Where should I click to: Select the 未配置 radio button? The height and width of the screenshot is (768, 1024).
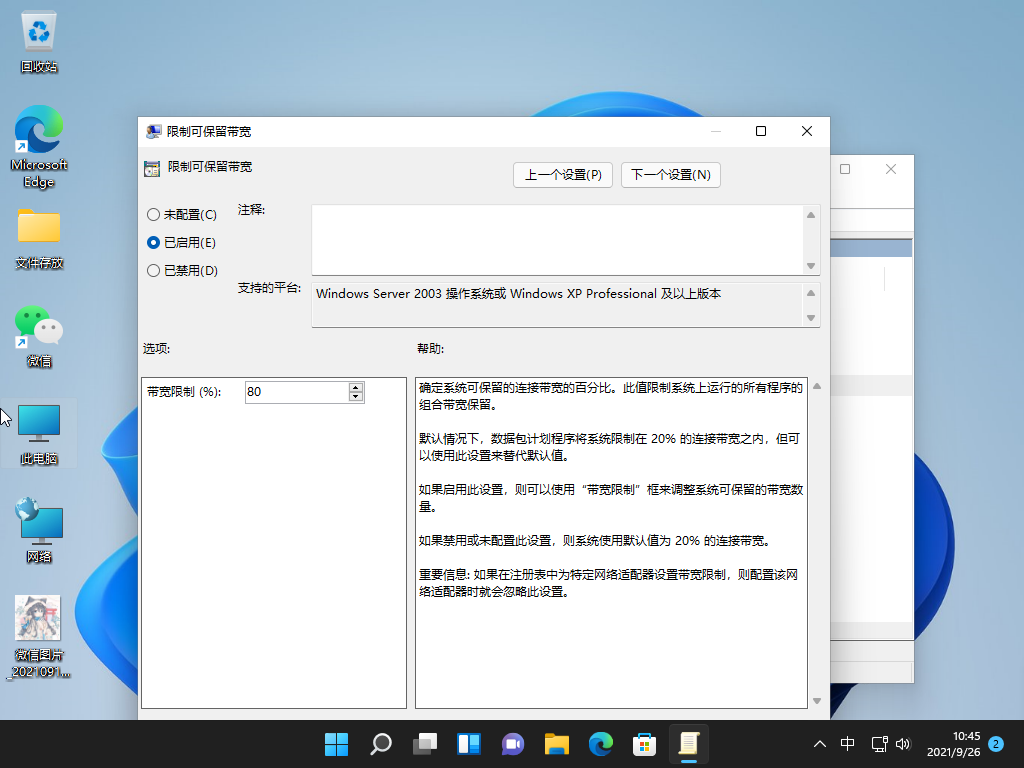pyautogui.click(x=154, y=214)
